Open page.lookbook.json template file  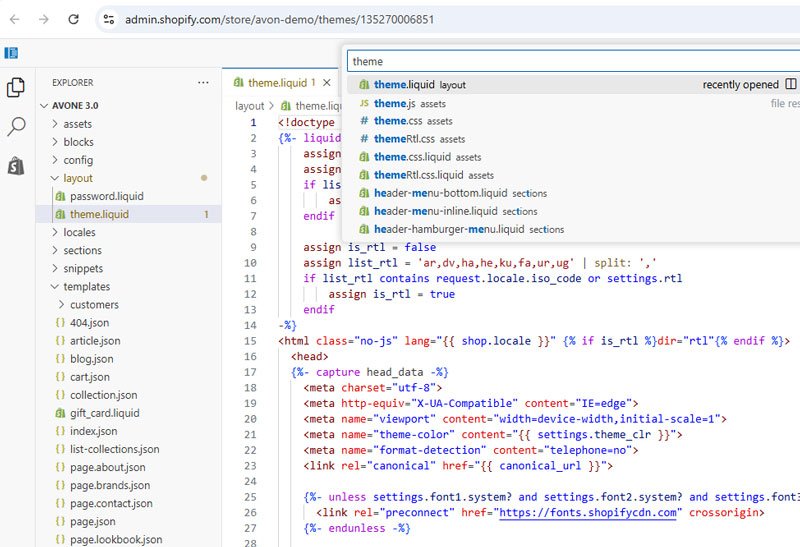click(x=129, y=539)
